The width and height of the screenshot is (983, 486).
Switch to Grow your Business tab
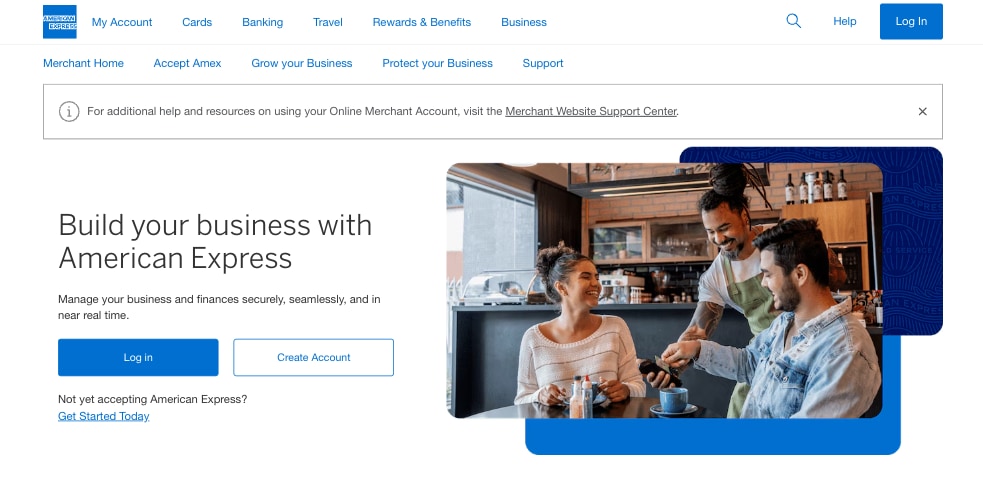pos(301,63)
